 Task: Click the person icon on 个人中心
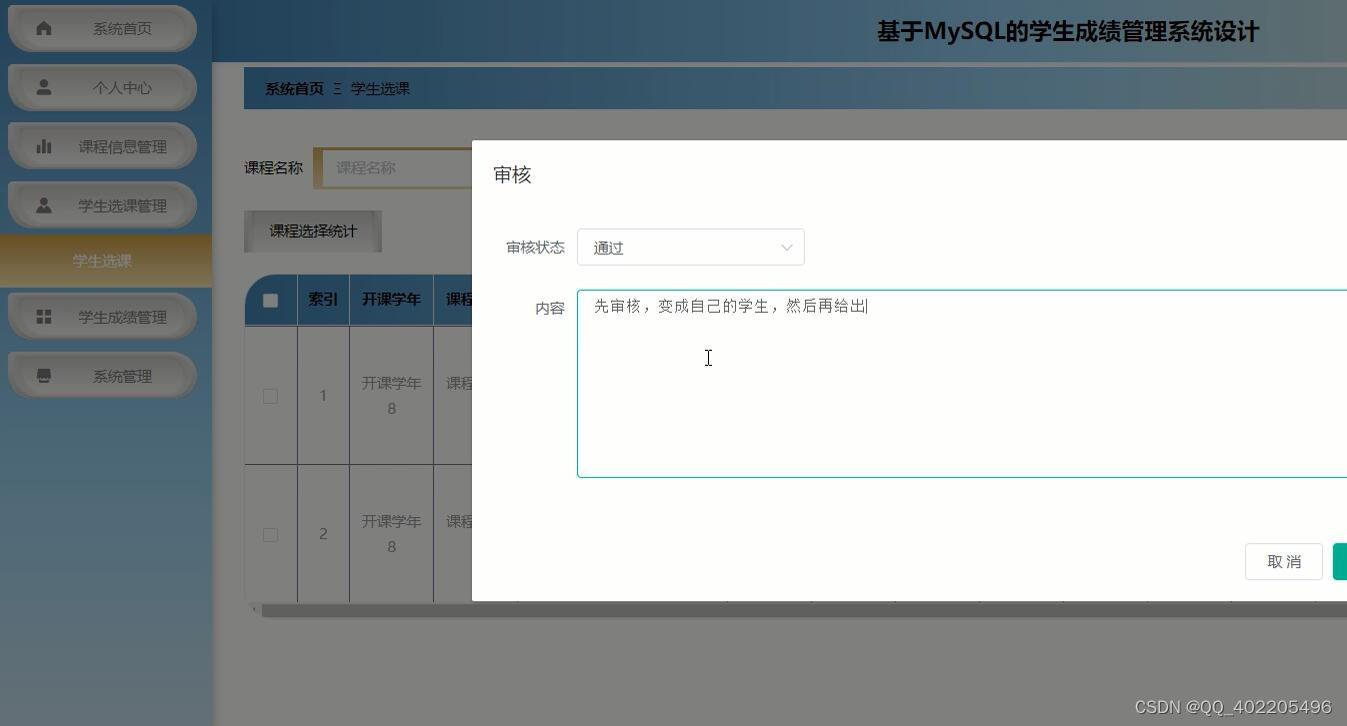44,87
